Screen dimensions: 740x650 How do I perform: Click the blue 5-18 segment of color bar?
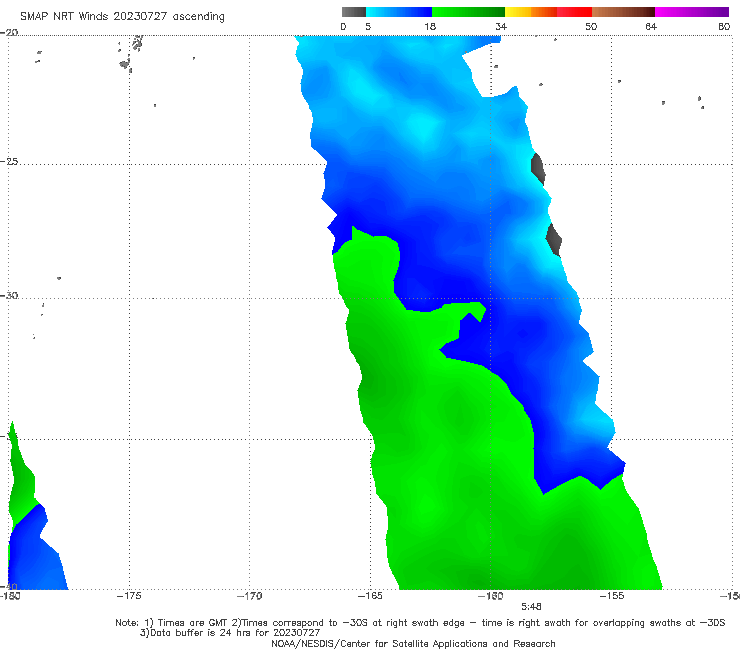[x=399, y=12]
